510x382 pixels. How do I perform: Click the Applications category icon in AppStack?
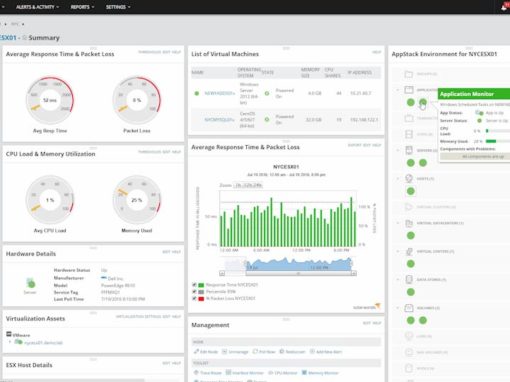pyautogui.click(x=409, y=90)
